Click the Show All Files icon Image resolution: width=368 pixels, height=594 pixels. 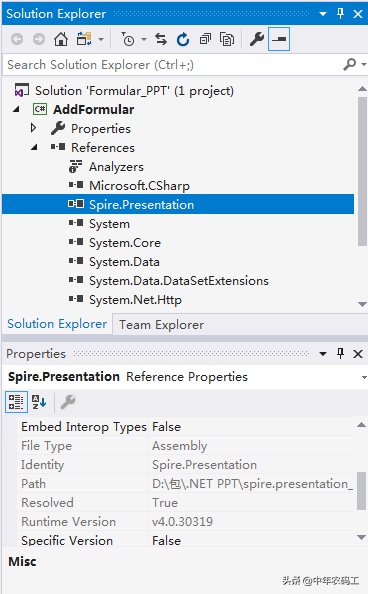227,39
